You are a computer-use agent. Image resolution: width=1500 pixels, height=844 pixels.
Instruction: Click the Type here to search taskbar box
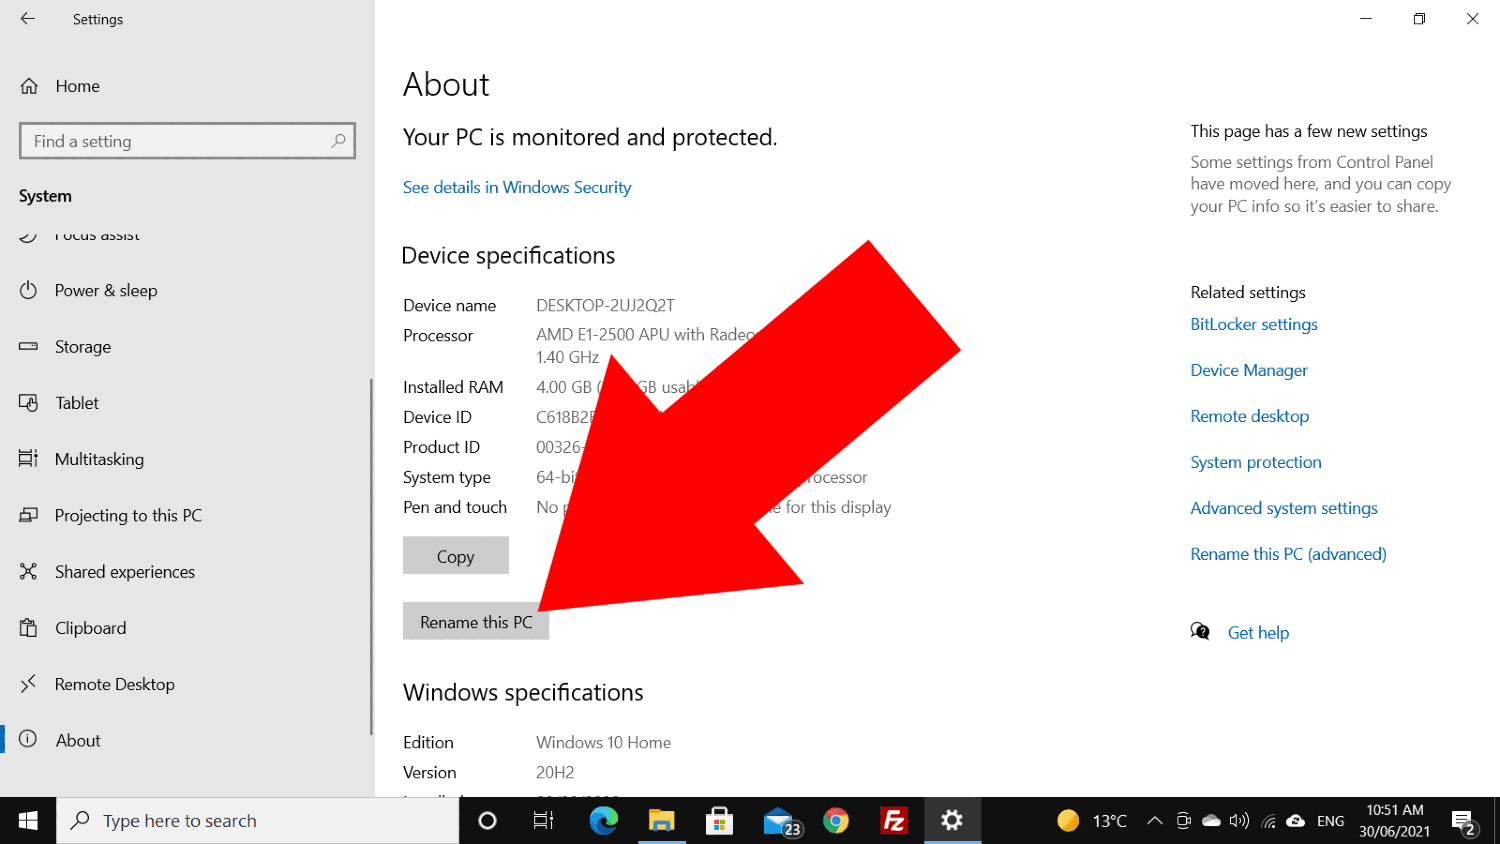(x=258, y=821)
